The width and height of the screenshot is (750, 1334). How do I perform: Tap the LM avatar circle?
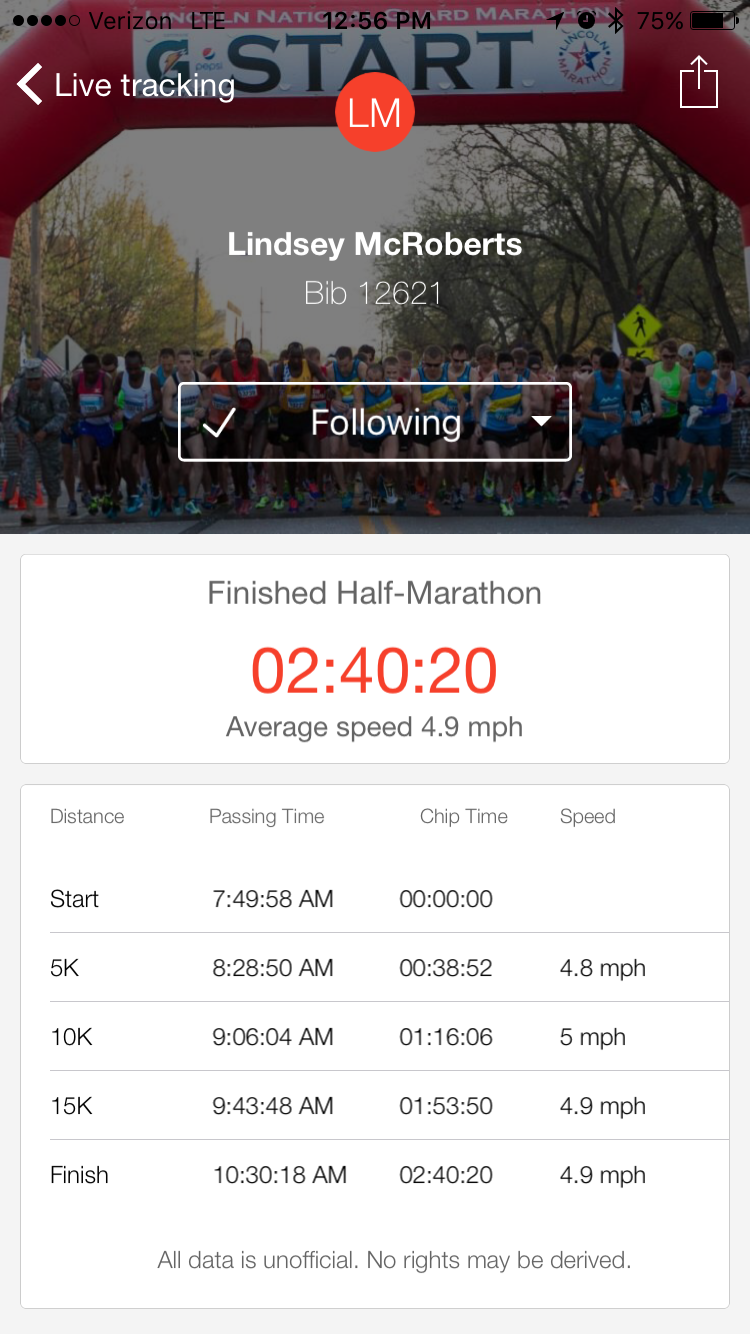(x=375, y=113)
